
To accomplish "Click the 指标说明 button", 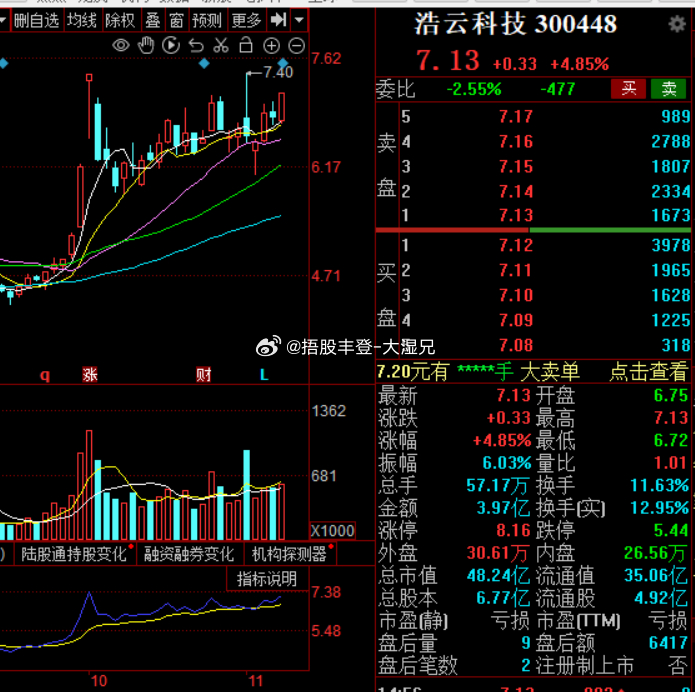I will tap(267, 579).
